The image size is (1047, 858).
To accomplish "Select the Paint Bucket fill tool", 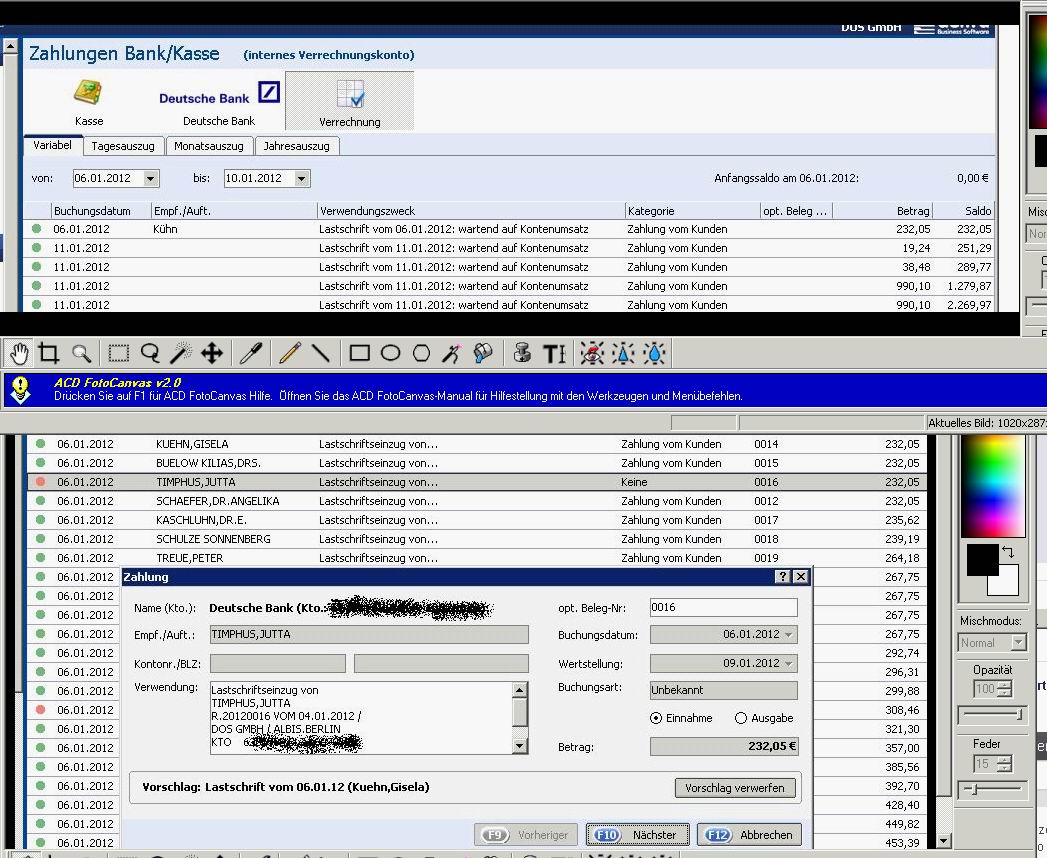I will 483,353.
